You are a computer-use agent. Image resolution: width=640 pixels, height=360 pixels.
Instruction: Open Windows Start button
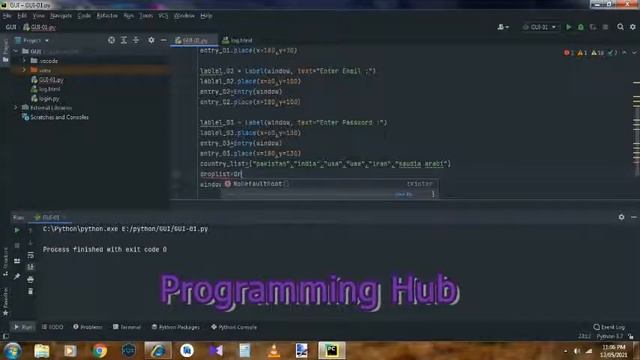tap(12, 351)
